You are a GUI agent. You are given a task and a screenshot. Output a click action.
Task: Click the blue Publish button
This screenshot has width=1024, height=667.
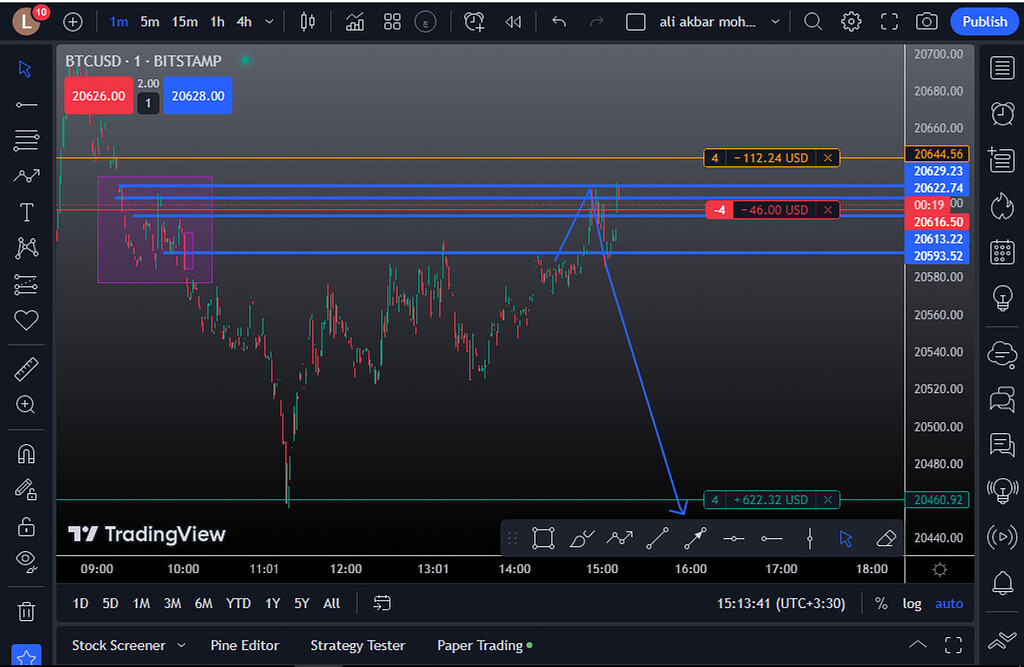click(984, 21)
